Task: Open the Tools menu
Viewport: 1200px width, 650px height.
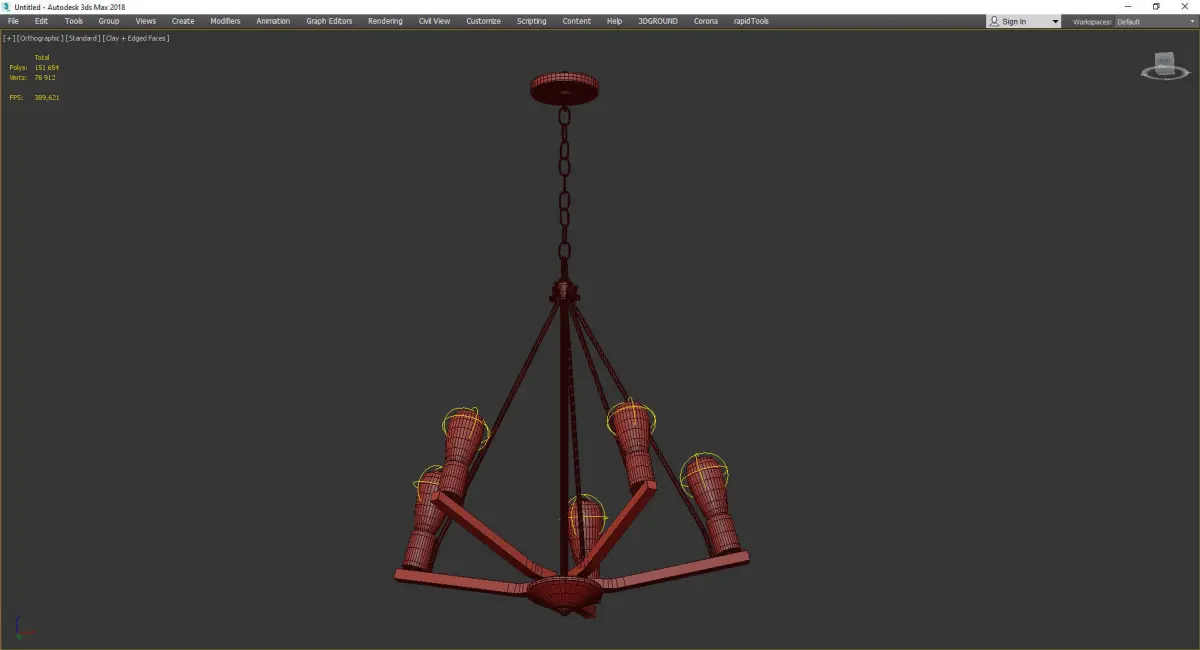Action: 74,21
